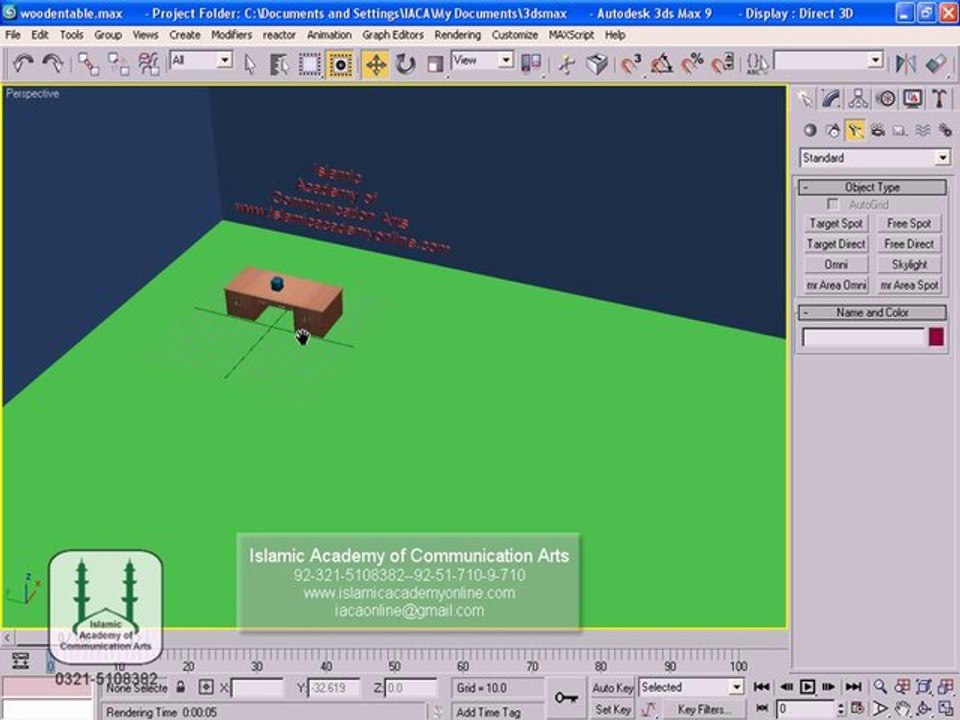Activate the Select and Rotate tool

tap(405, 64)
